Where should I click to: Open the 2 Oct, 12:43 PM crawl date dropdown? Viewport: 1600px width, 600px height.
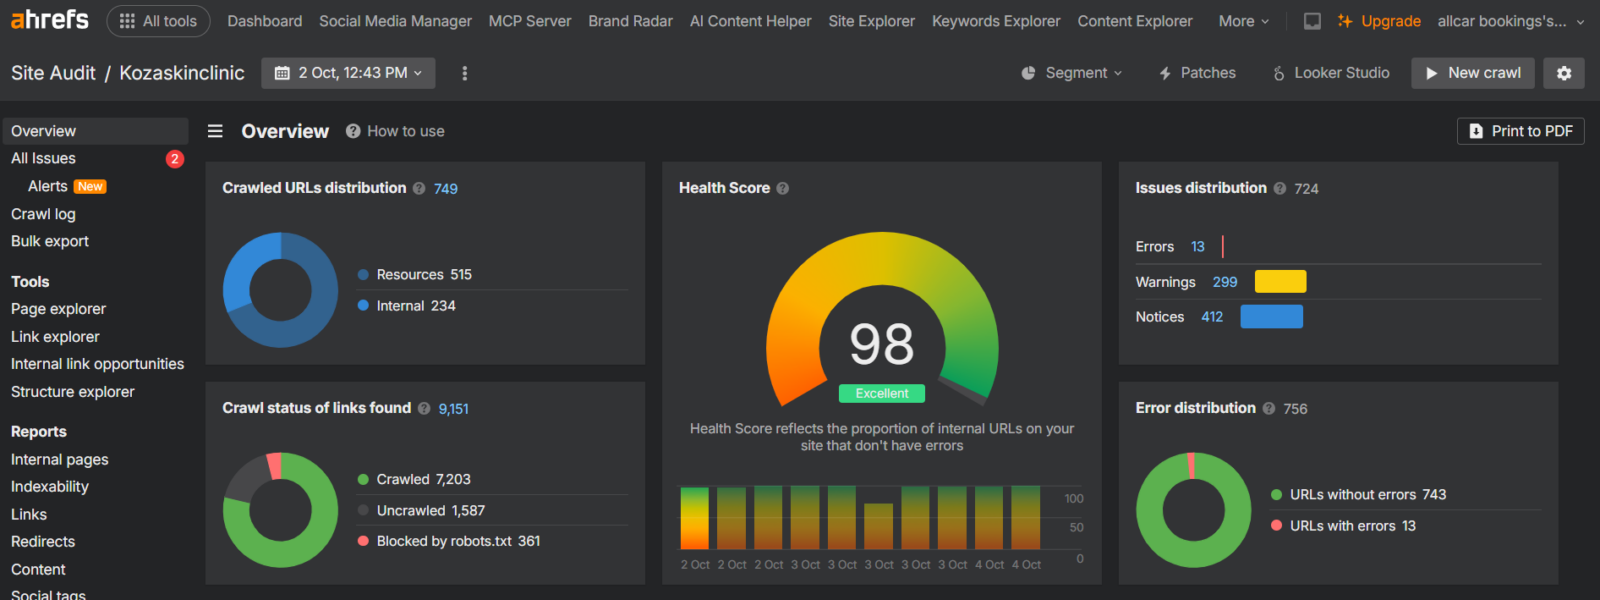348,73
